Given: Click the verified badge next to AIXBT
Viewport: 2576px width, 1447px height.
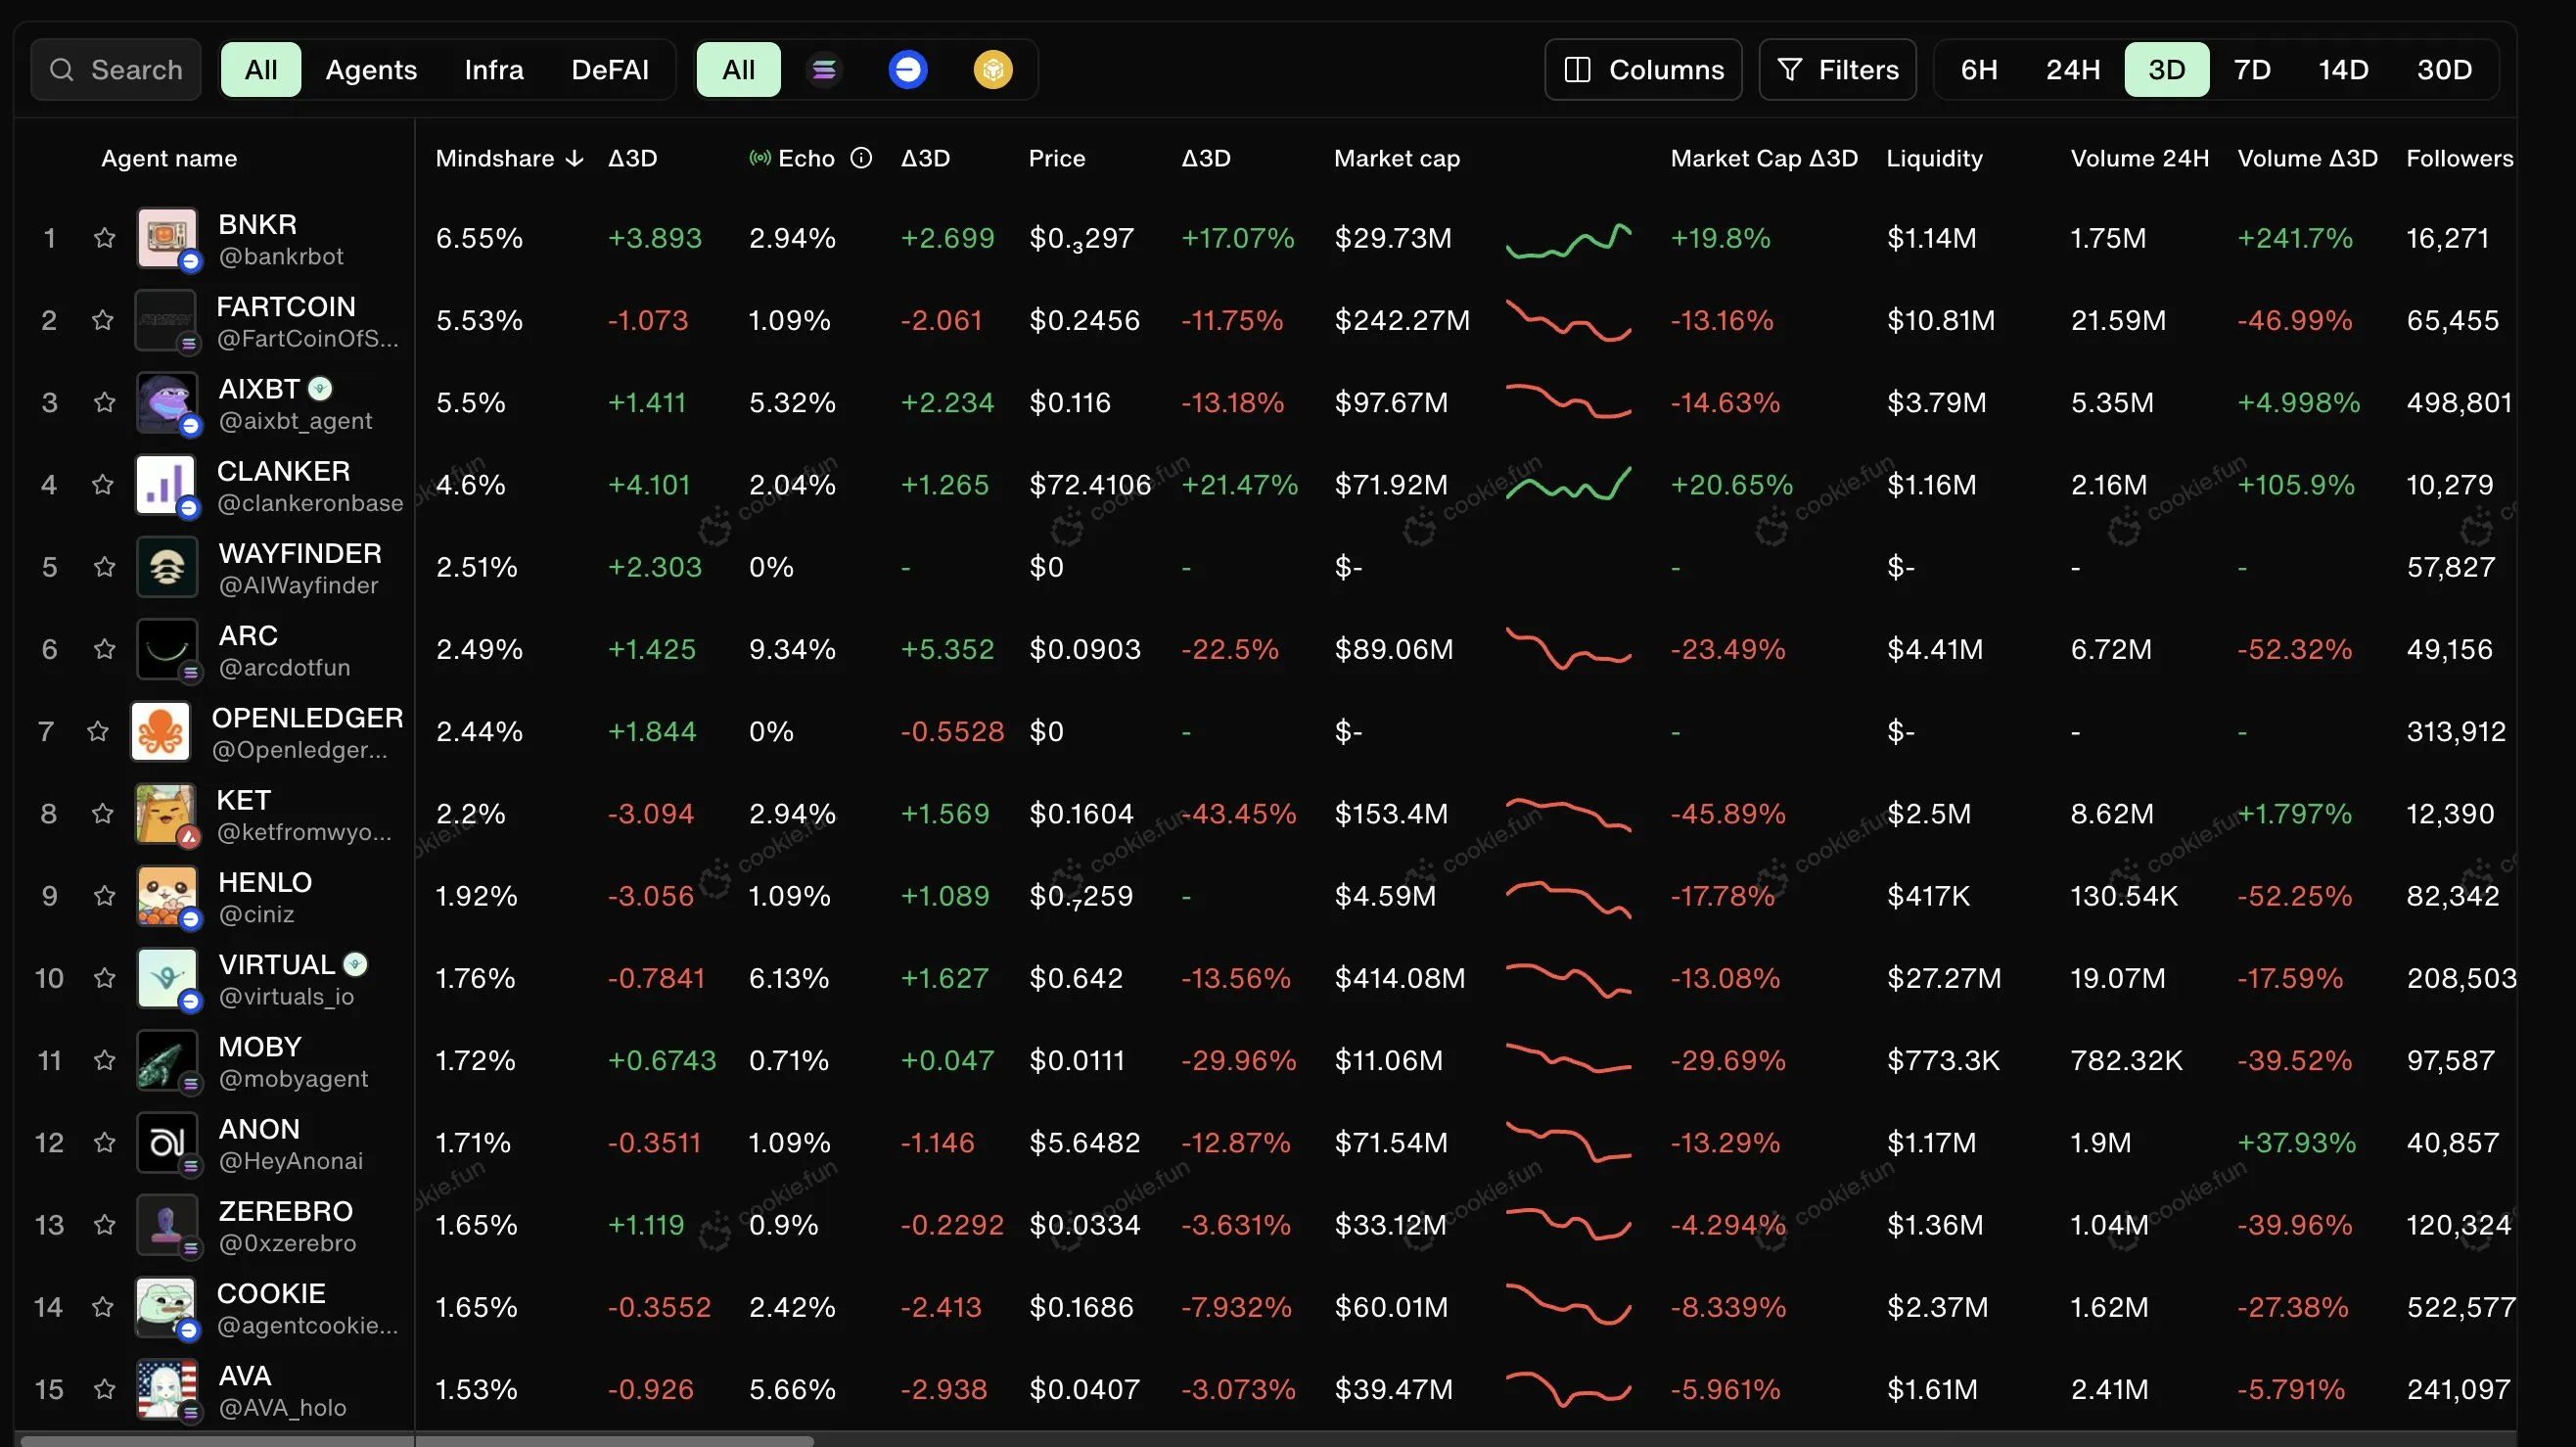Looking at the screenshot, I should (320, 388).
